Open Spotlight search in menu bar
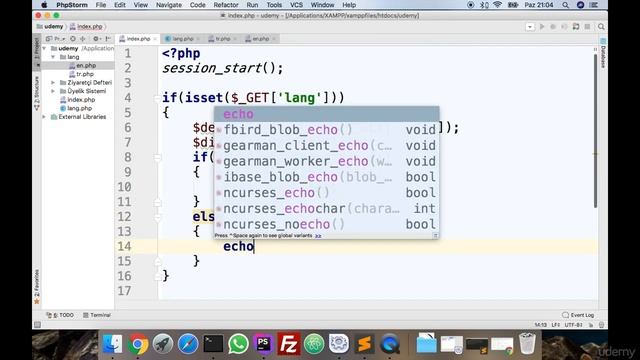 tap(565, 5)
